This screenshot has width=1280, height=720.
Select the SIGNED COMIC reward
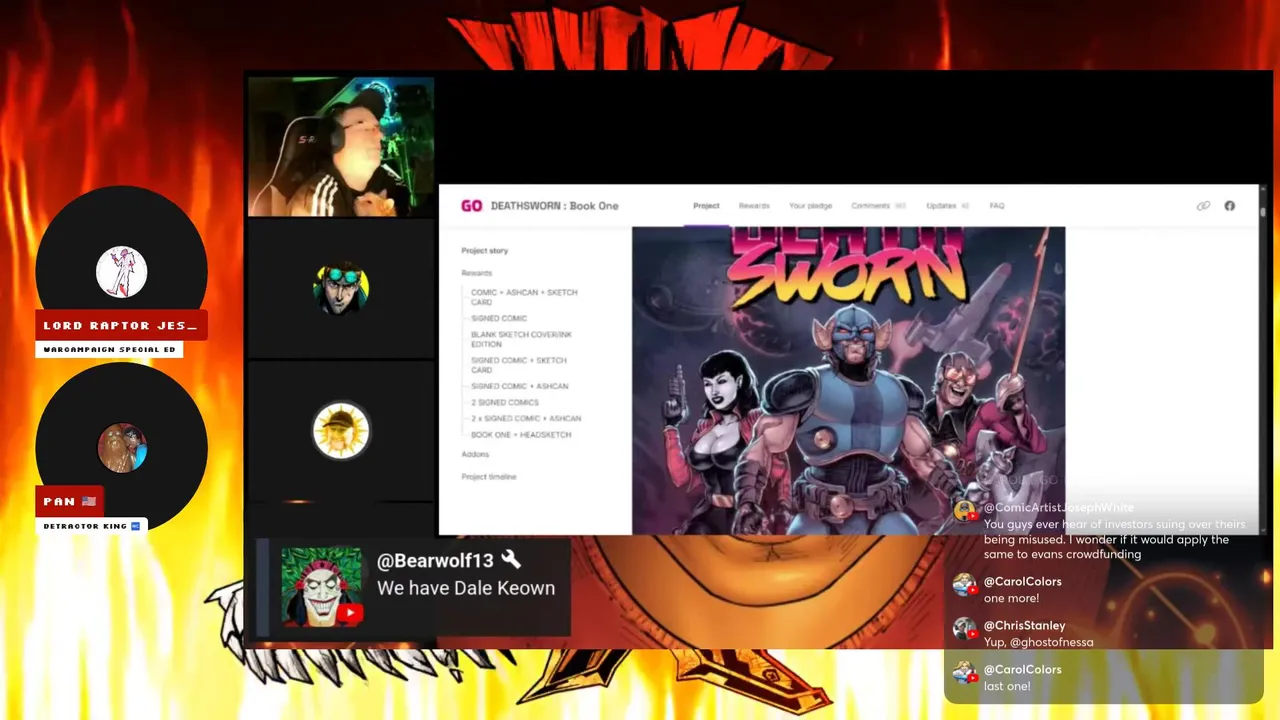click(x=499, y=318)
